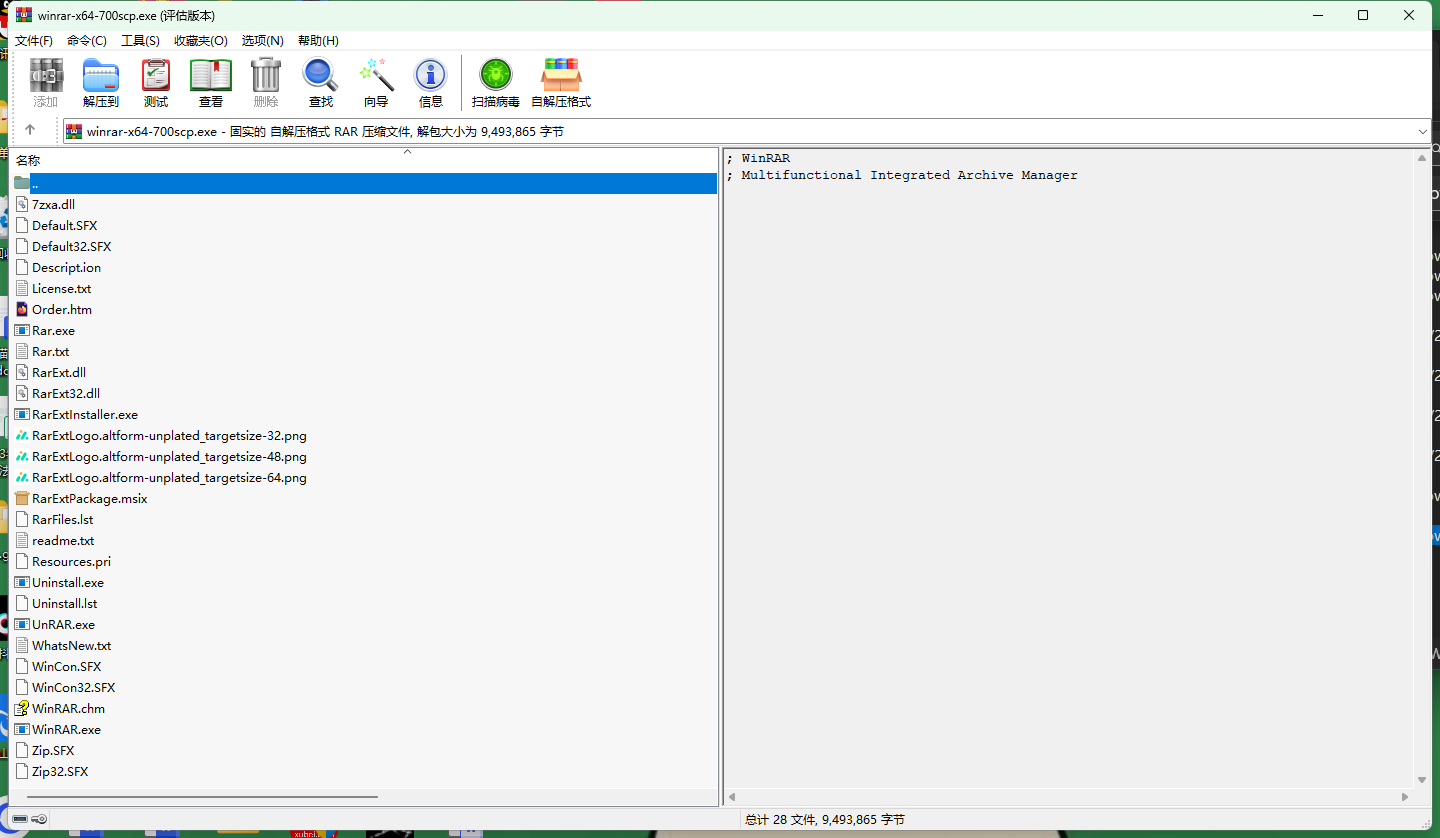Click the status bar total 28 文件 text
Screen dimensions: 1440x838
[825, 819]
